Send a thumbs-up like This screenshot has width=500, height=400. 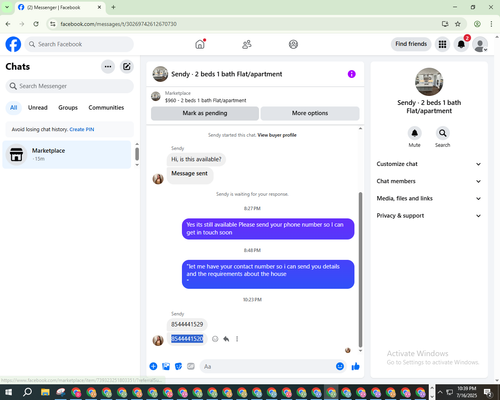(356, 366)
